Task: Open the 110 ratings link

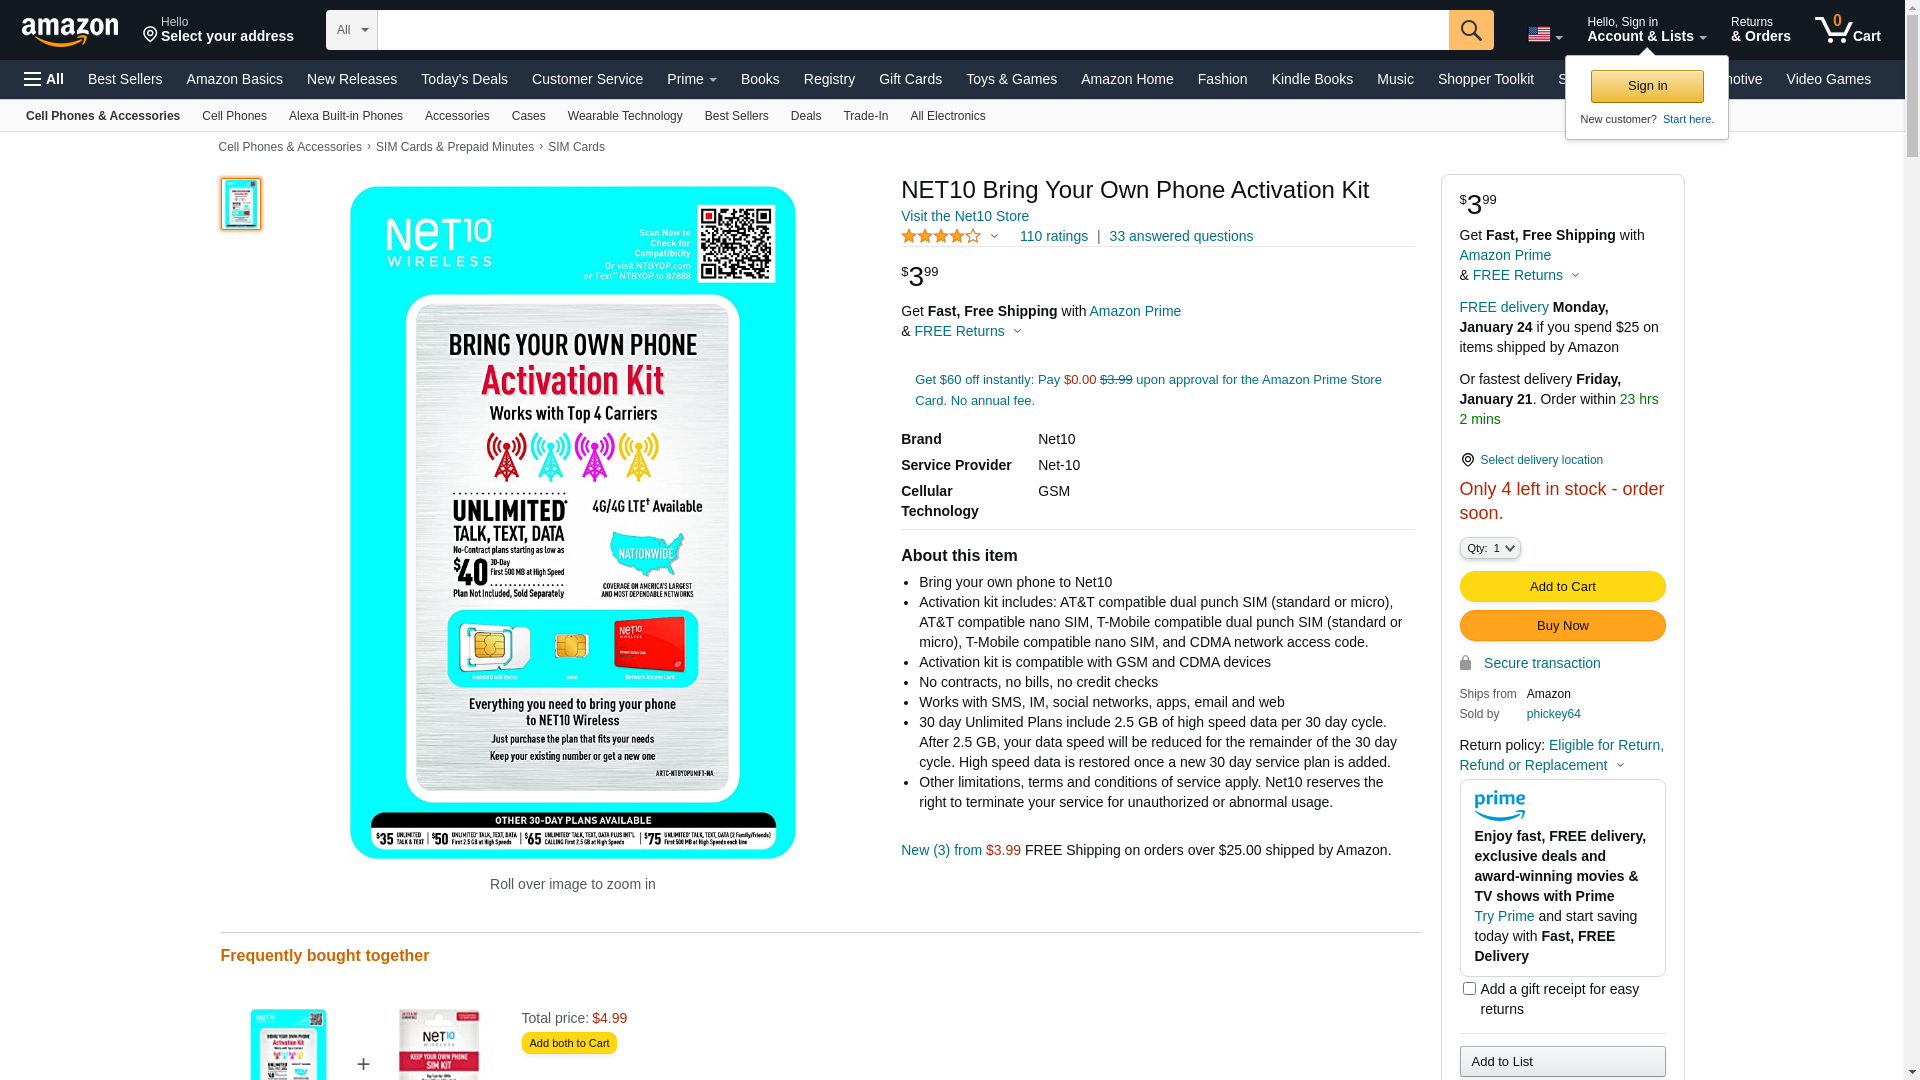Action: [1053, 236]
